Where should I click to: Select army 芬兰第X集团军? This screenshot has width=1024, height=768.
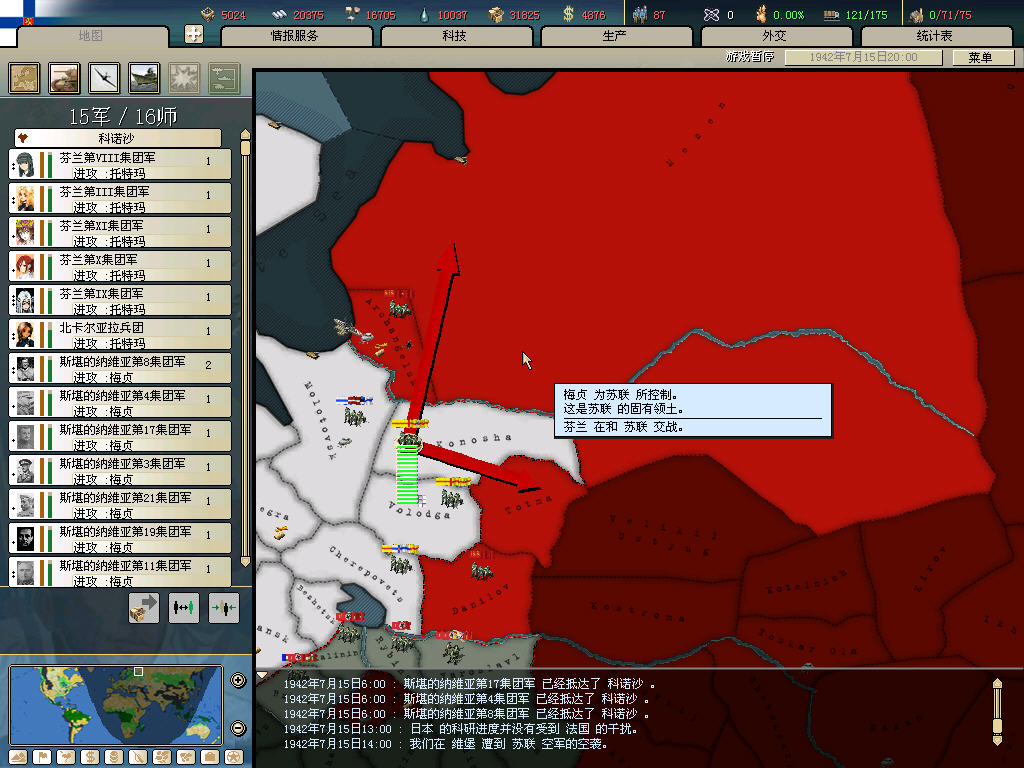(120, 266)
